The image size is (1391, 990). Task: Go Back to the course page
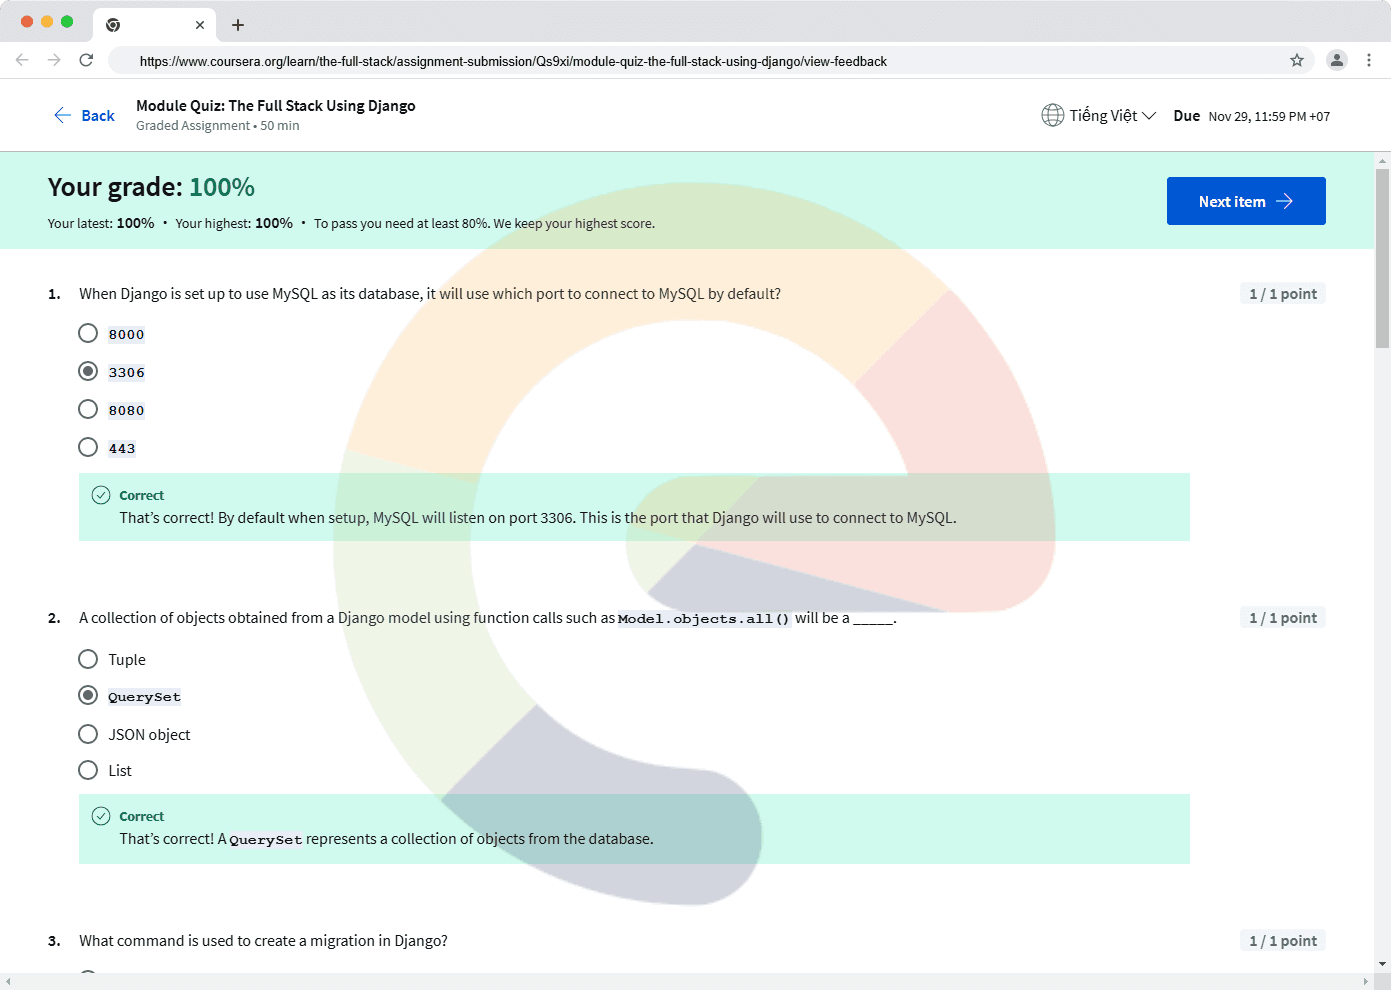pyautogui.click(x=84, y=115)
